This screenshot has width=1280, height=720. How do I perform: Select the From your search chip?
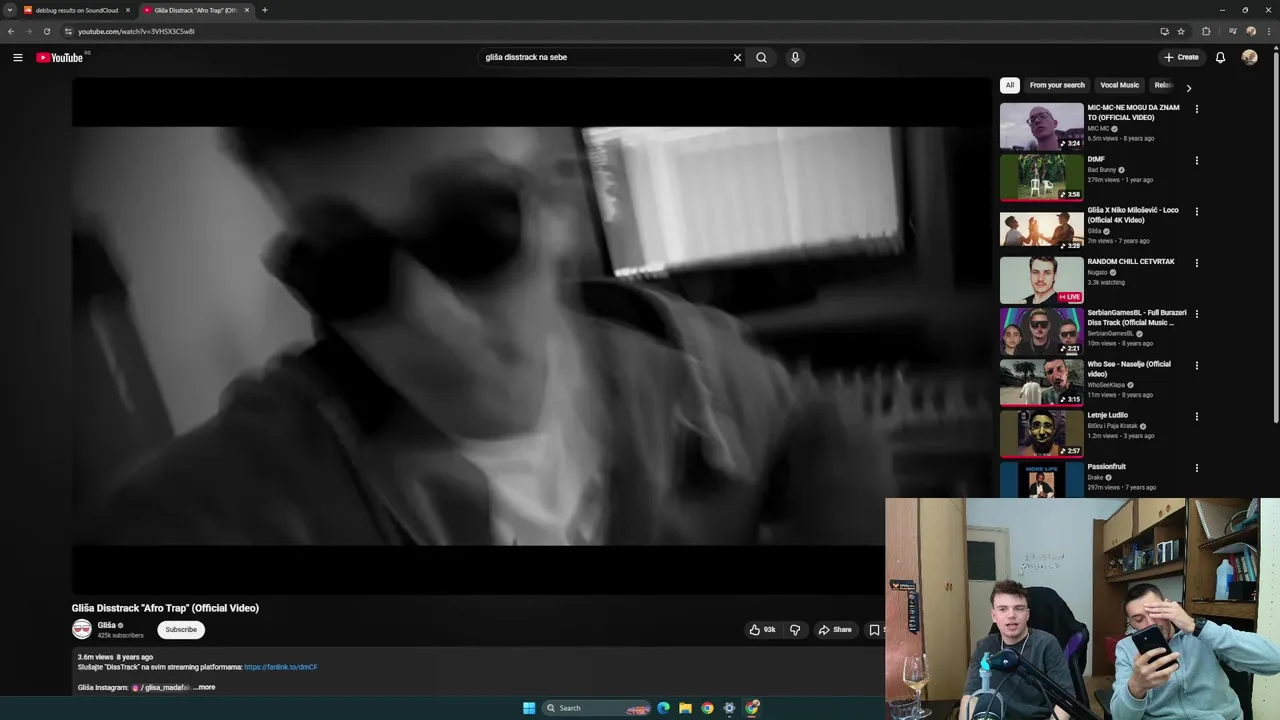tap(1057, 85)
